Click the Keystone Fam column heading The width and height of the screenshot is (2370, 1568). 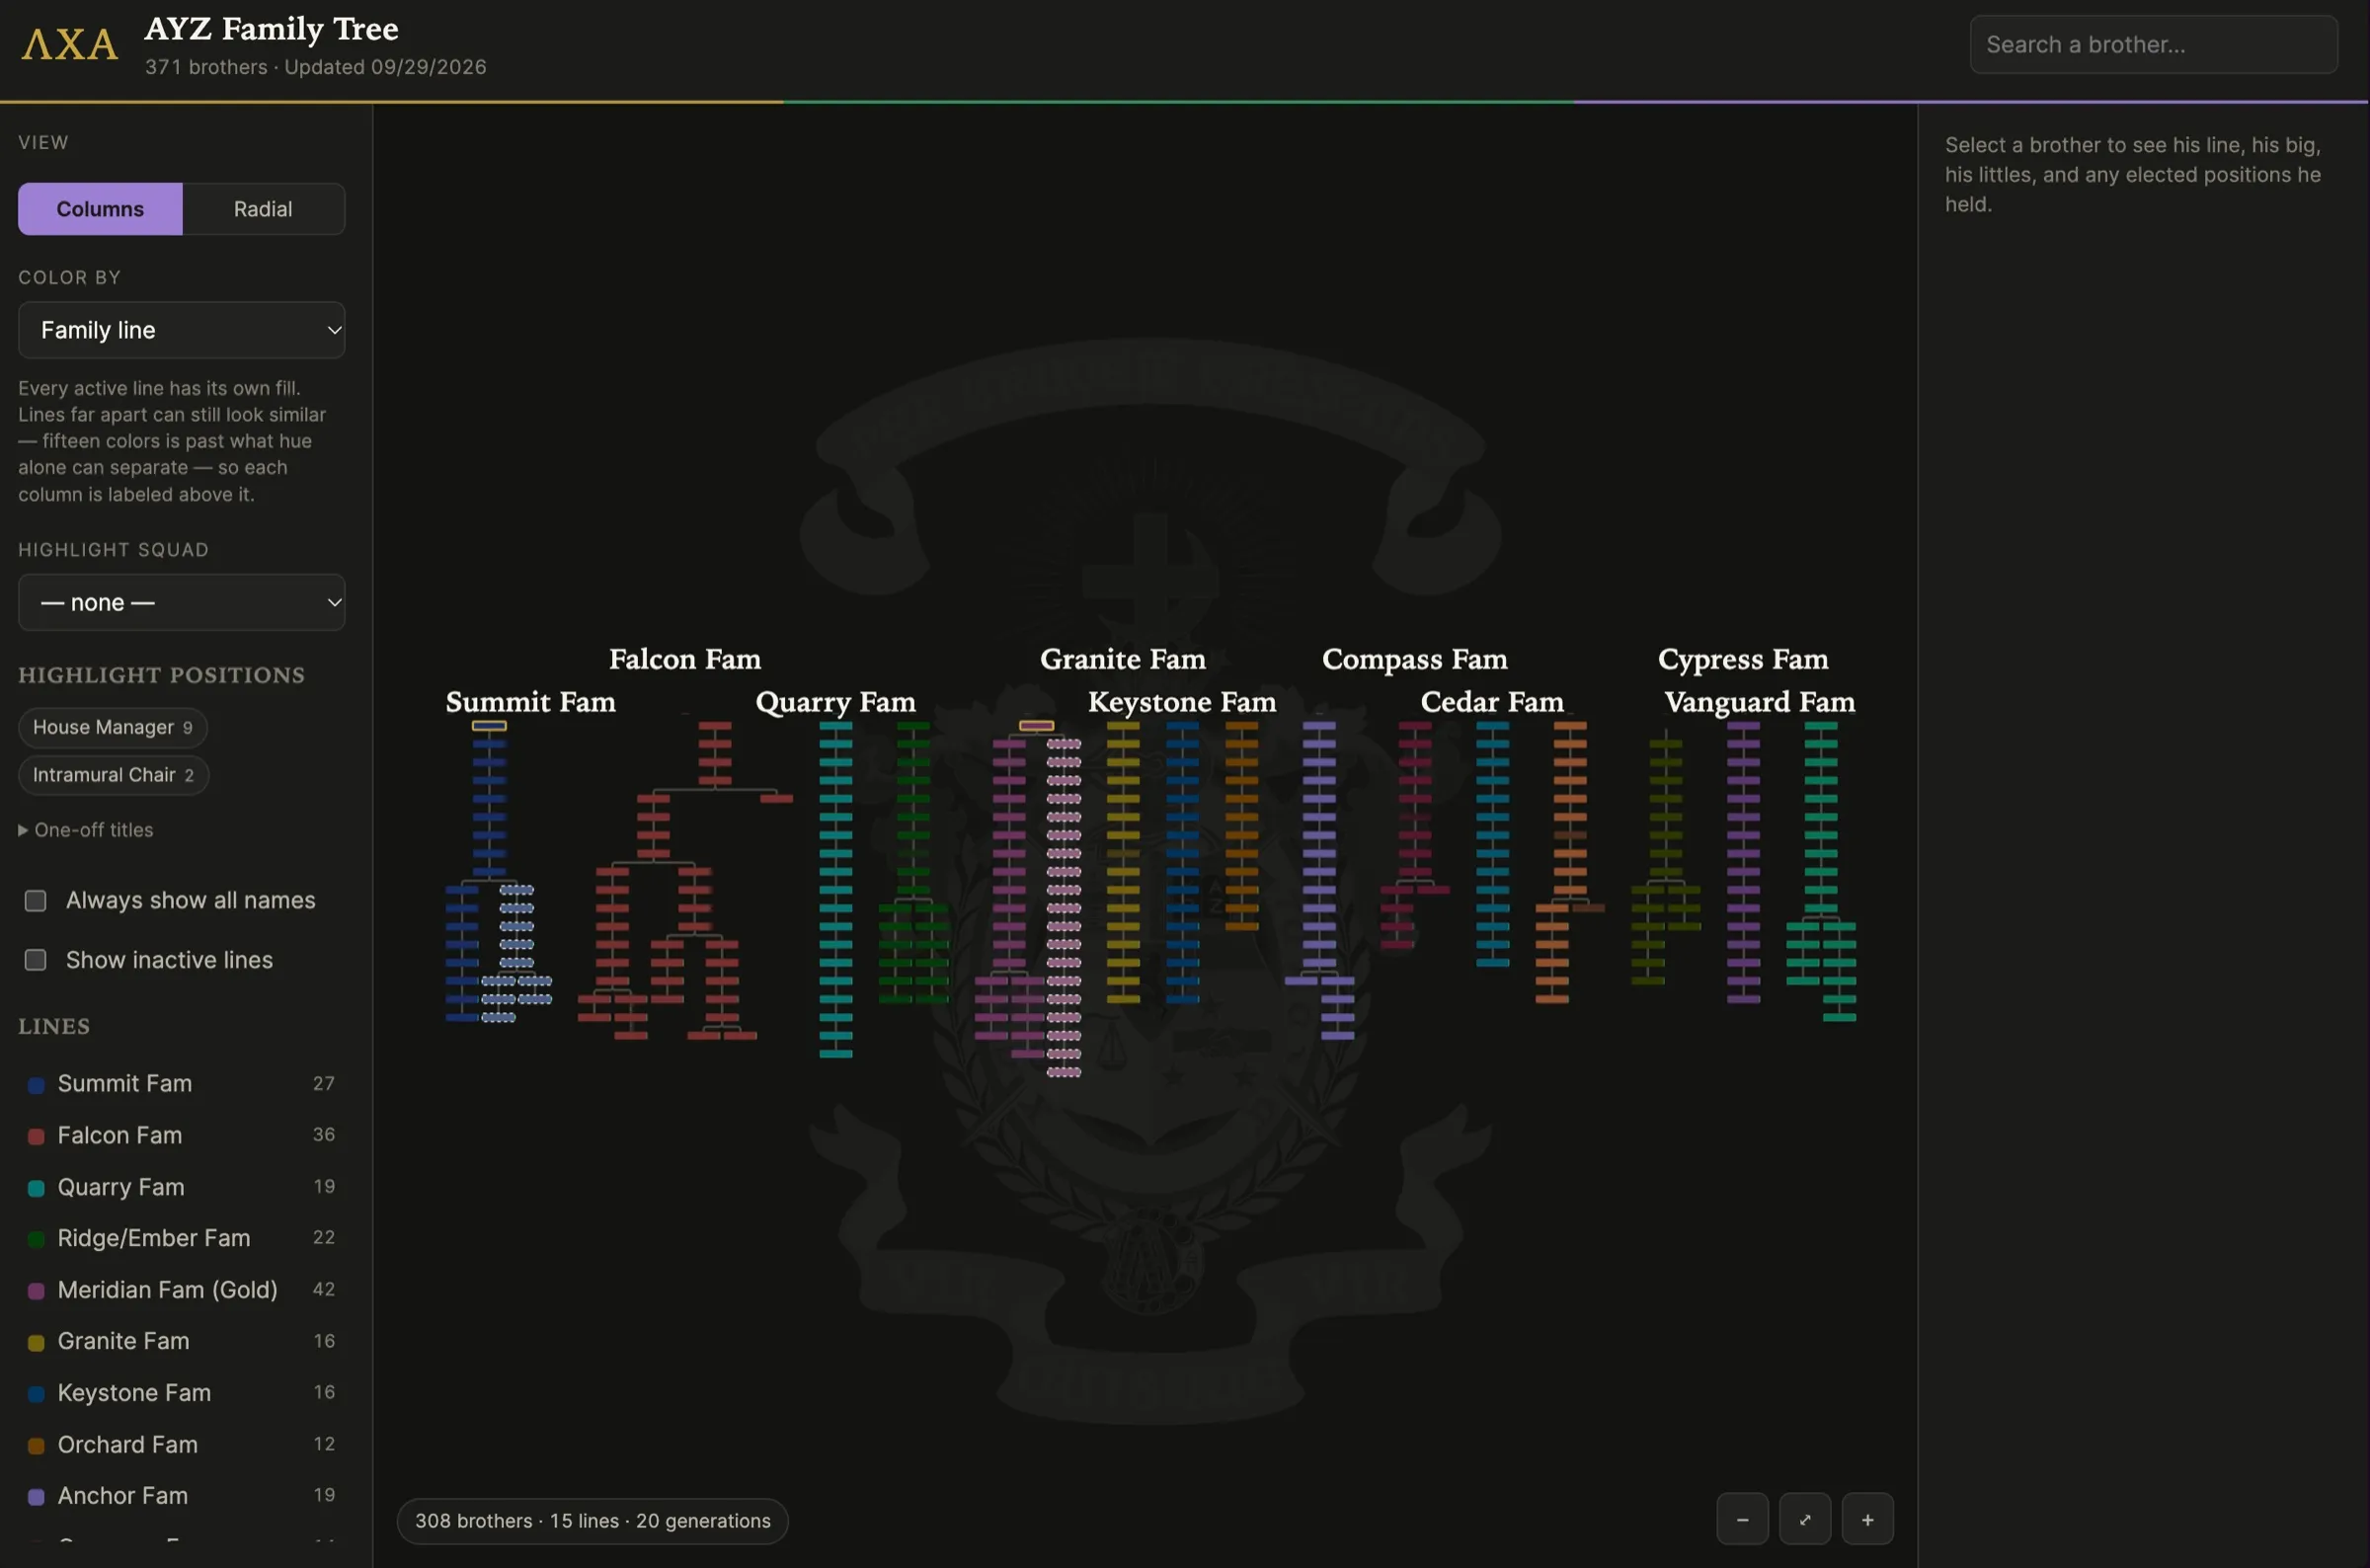(1182, 702)
